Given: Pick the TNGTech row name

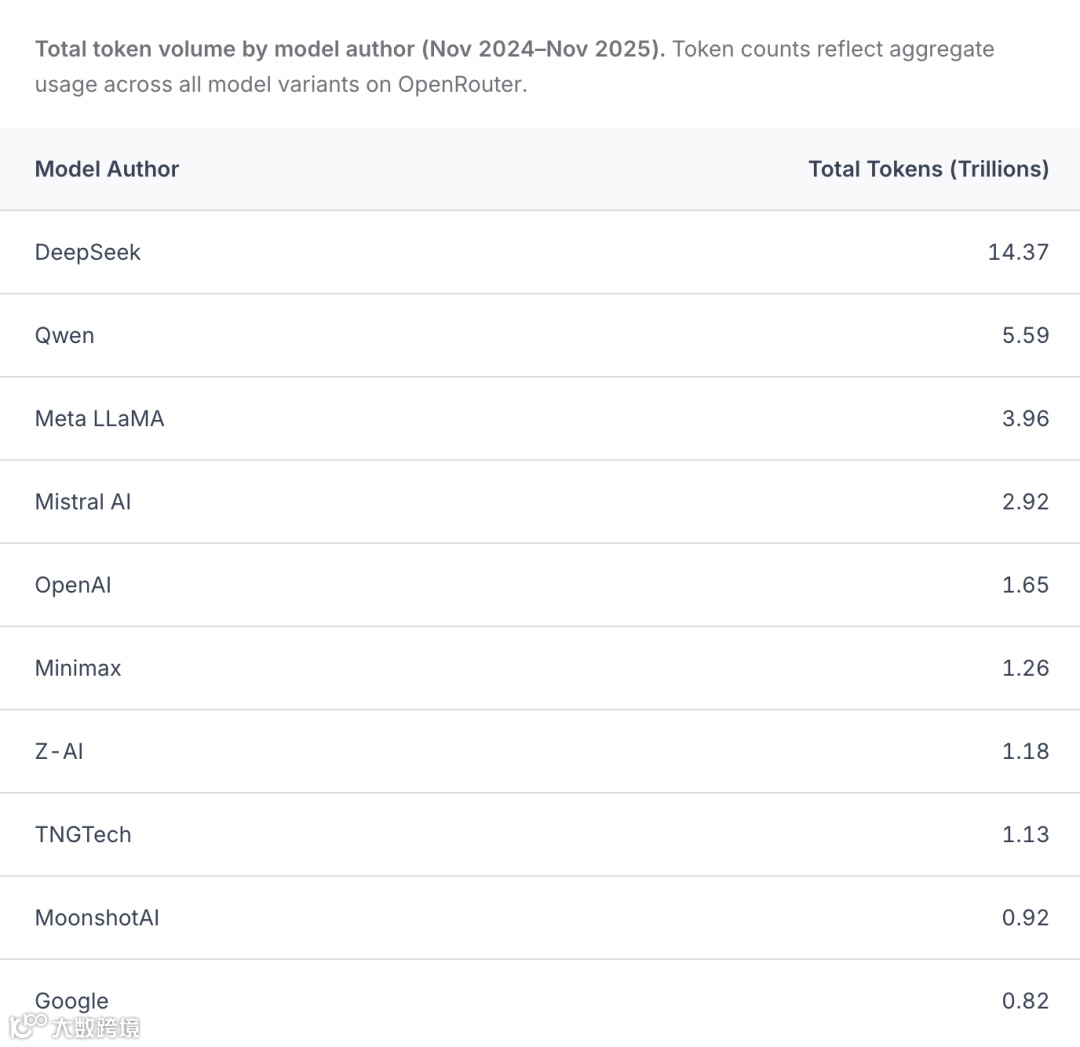Looking at the screenshot, I should click(x=83, y=834).
